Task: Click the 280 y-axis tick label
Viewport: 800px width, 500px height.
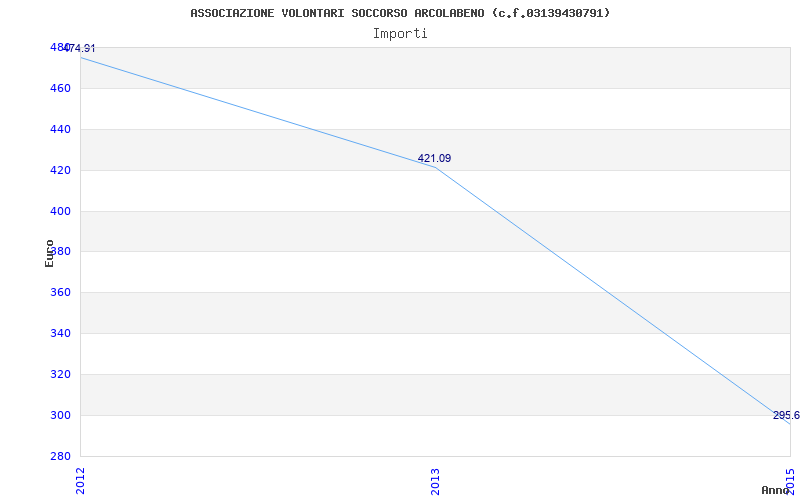Action: tap(59, 456)
